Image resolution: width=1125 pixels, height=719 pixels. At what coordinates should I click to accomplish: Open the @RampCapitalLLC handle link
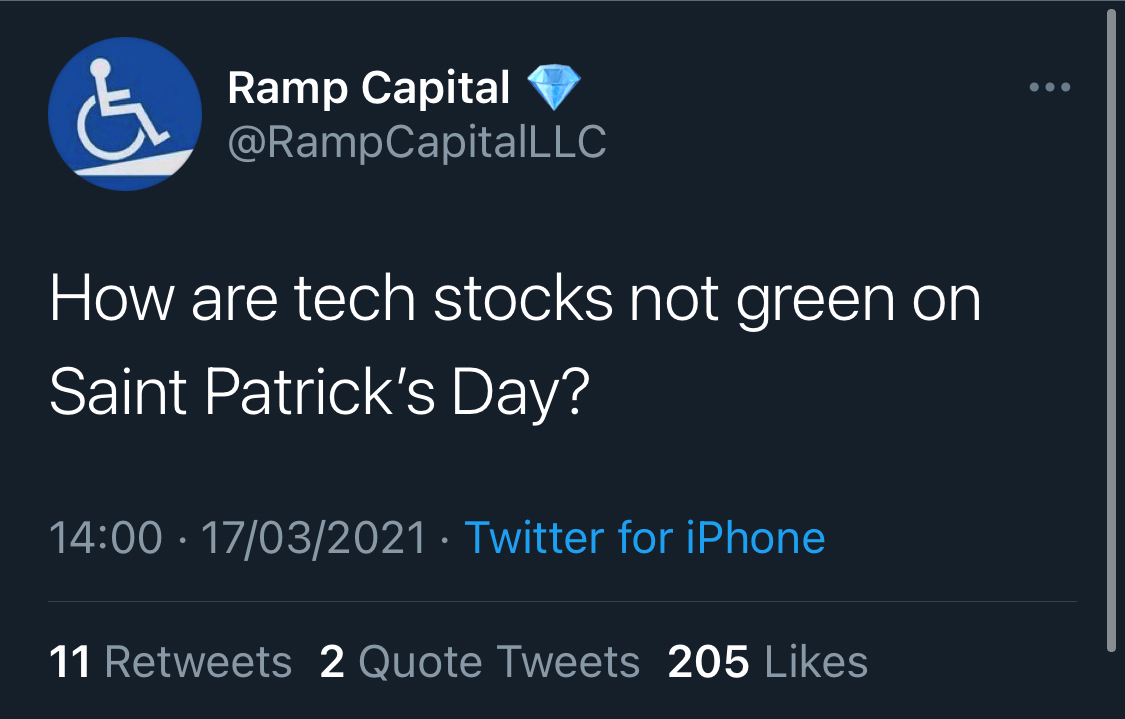(x=417, y=142)
